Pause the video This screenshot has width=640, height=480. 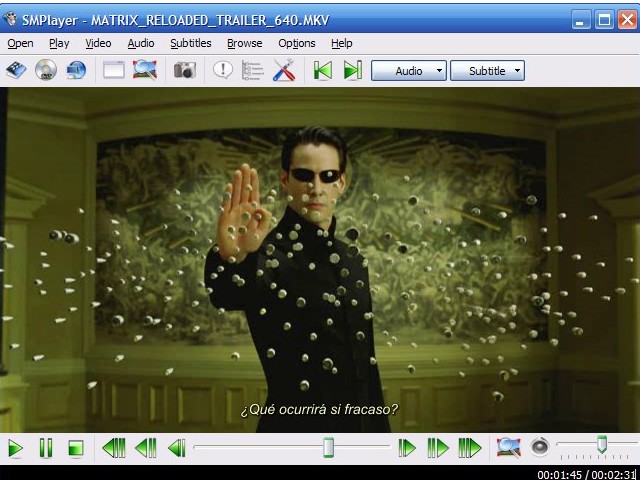coord(46,448)
